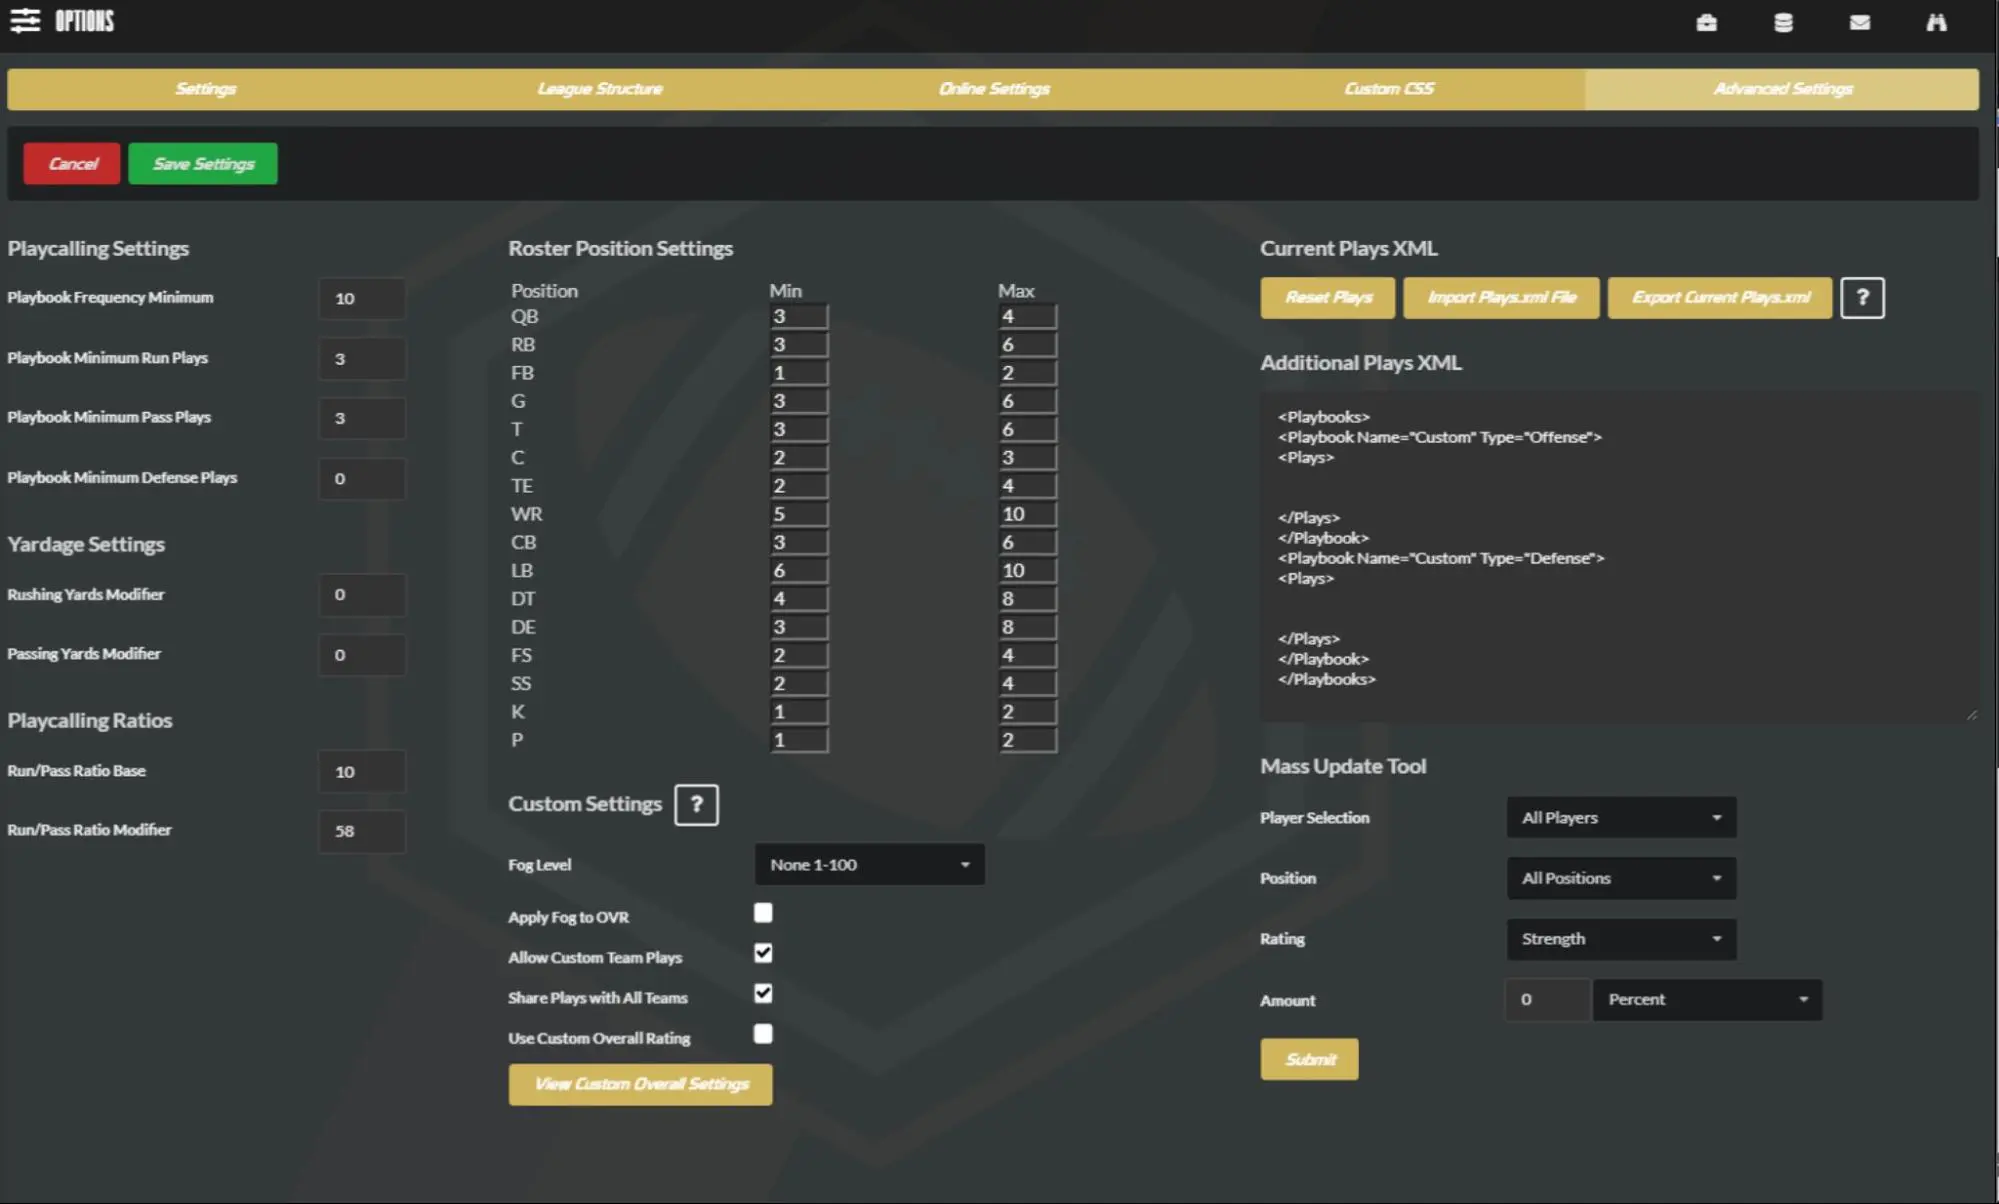Open the Options hamburger menu icon

(25, 21)
